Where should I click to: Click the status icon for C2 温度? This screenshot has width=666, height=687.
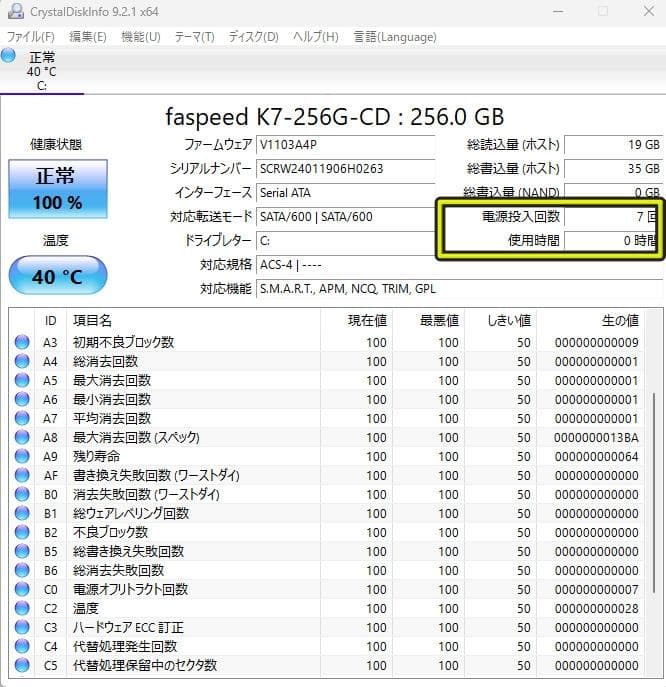coord(22,608)
